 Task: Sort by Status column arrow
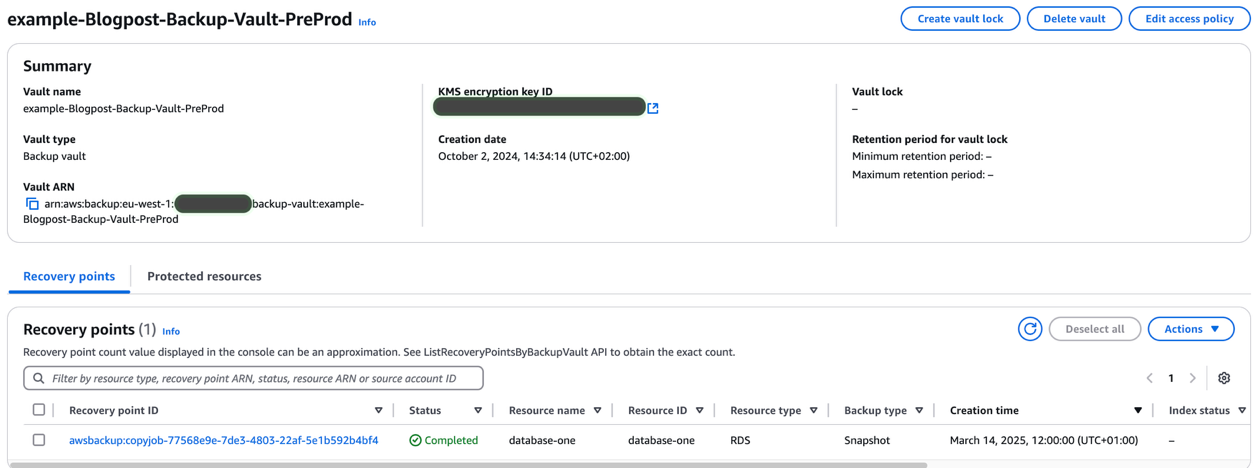(478, 410)
